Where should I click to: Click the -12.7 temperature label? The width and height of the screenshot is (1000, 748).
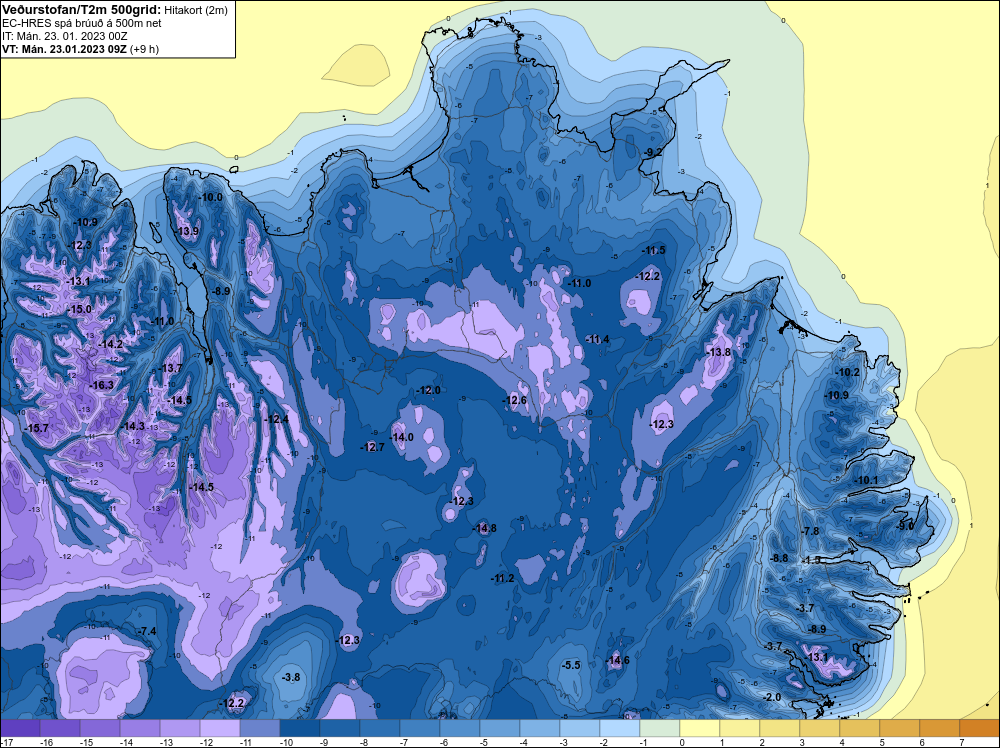372,447
